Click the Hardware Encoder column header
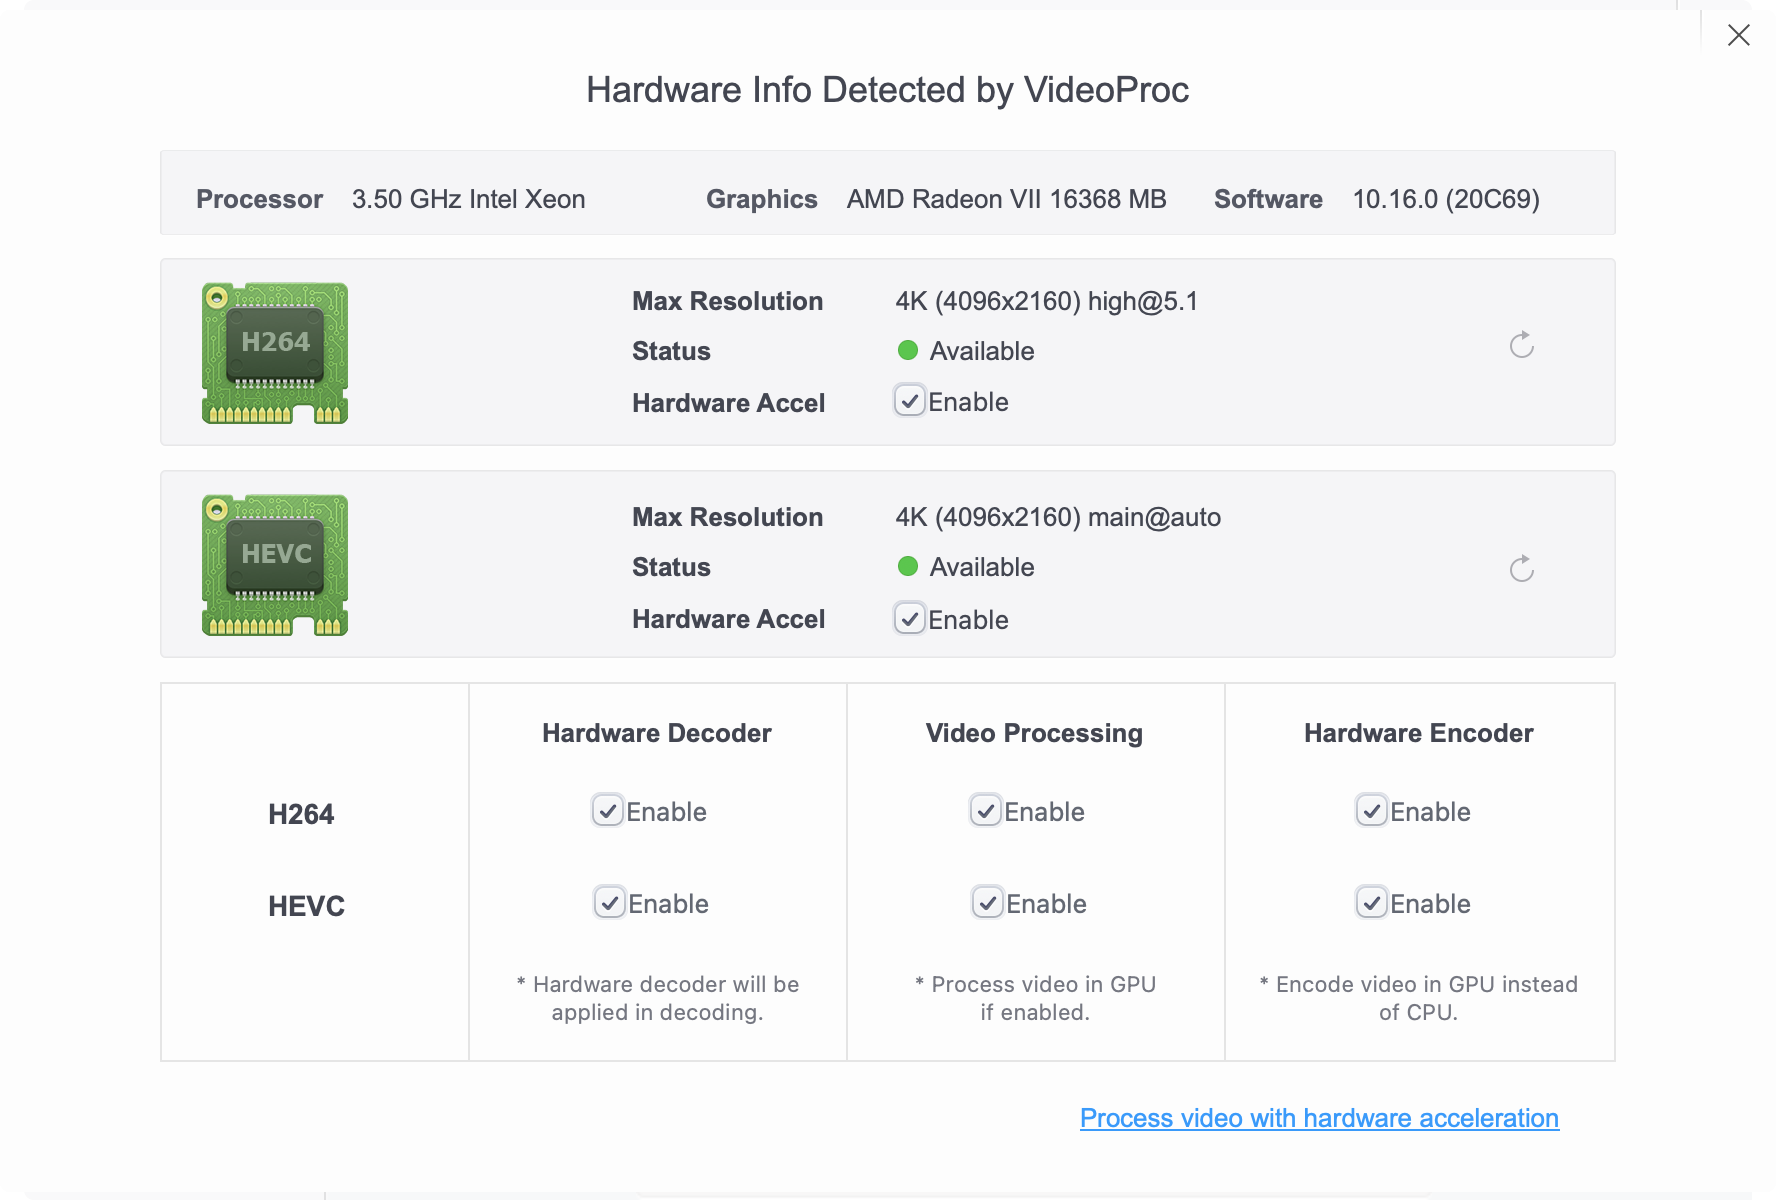Screen dimensions: 1776x1200 point(1418,733)
